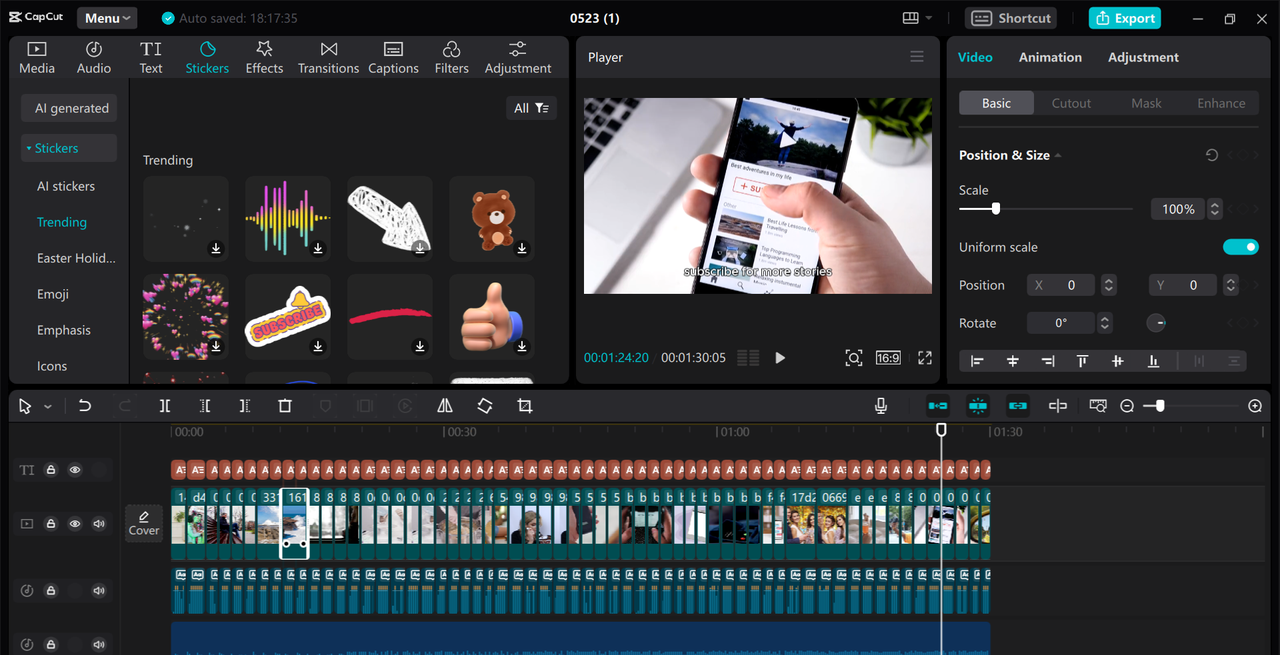Mute the main video track
Screen dimensions: 1280x655
[99, 523]
